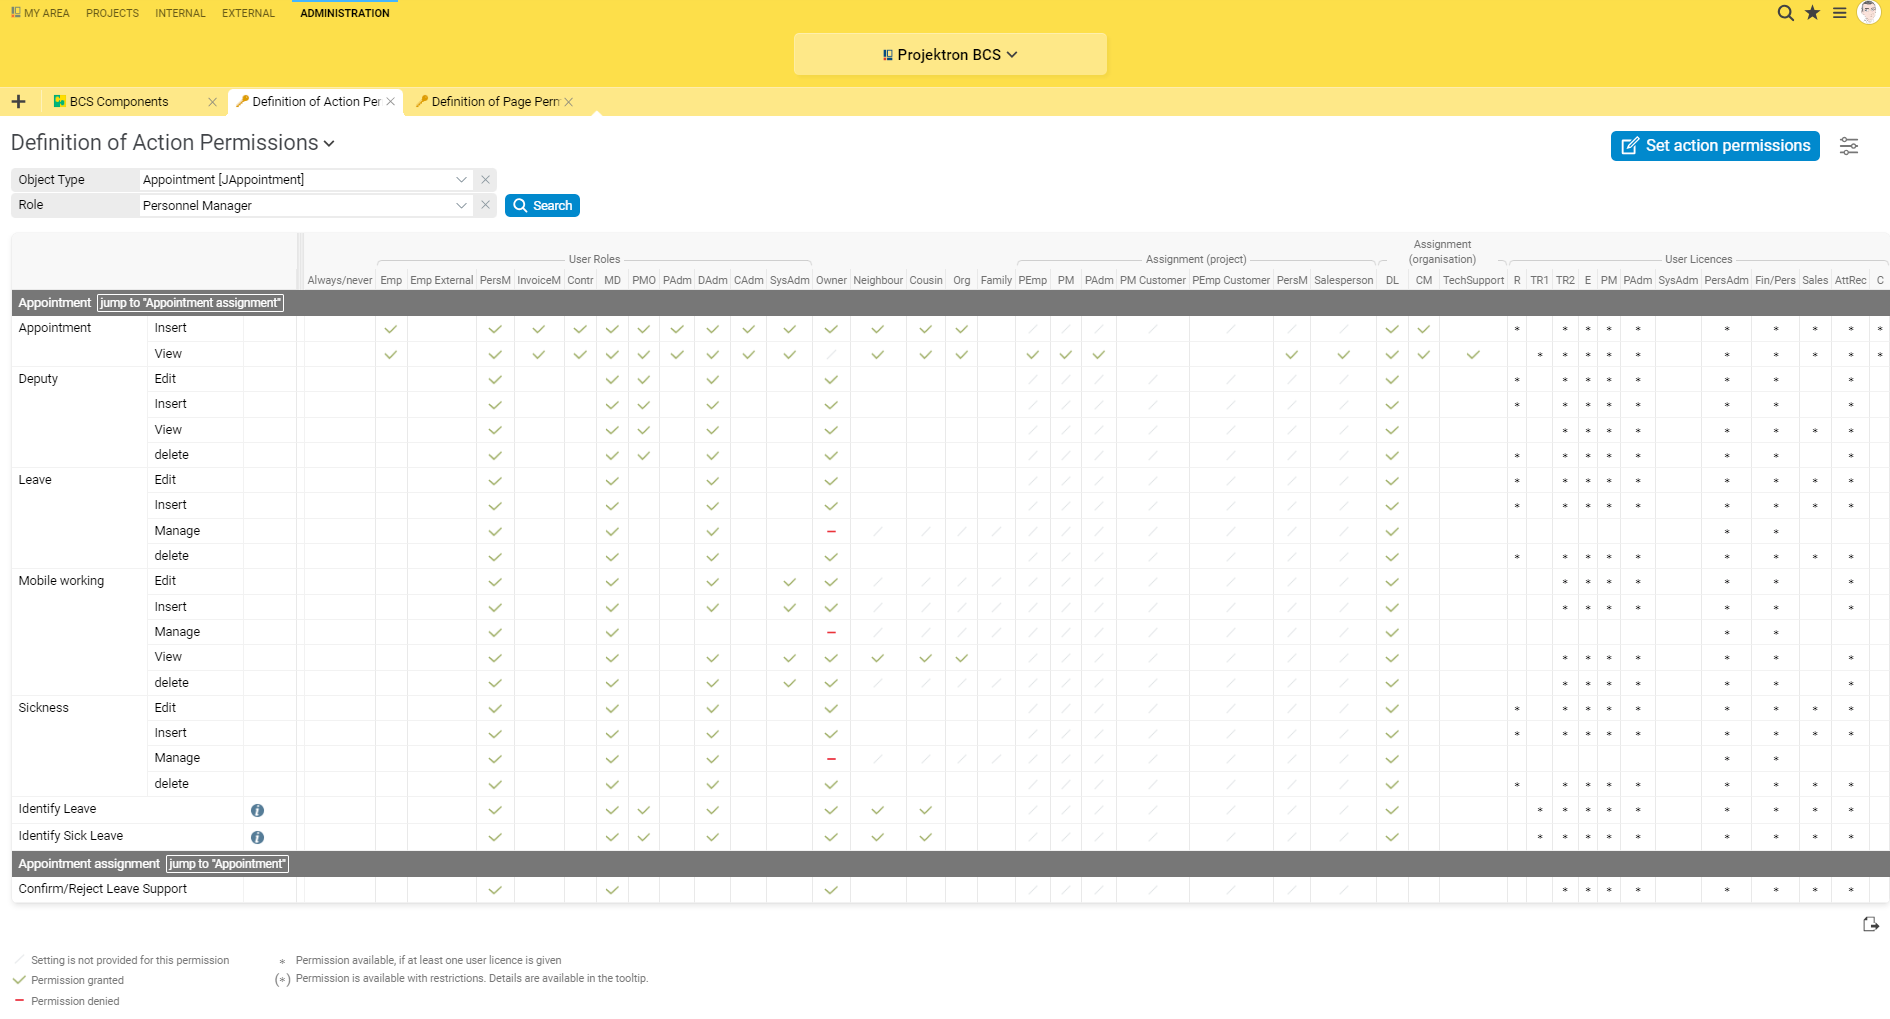Open the ADMINISTRATION menu
1890x1019 pixels.
(x=345, y=13)
